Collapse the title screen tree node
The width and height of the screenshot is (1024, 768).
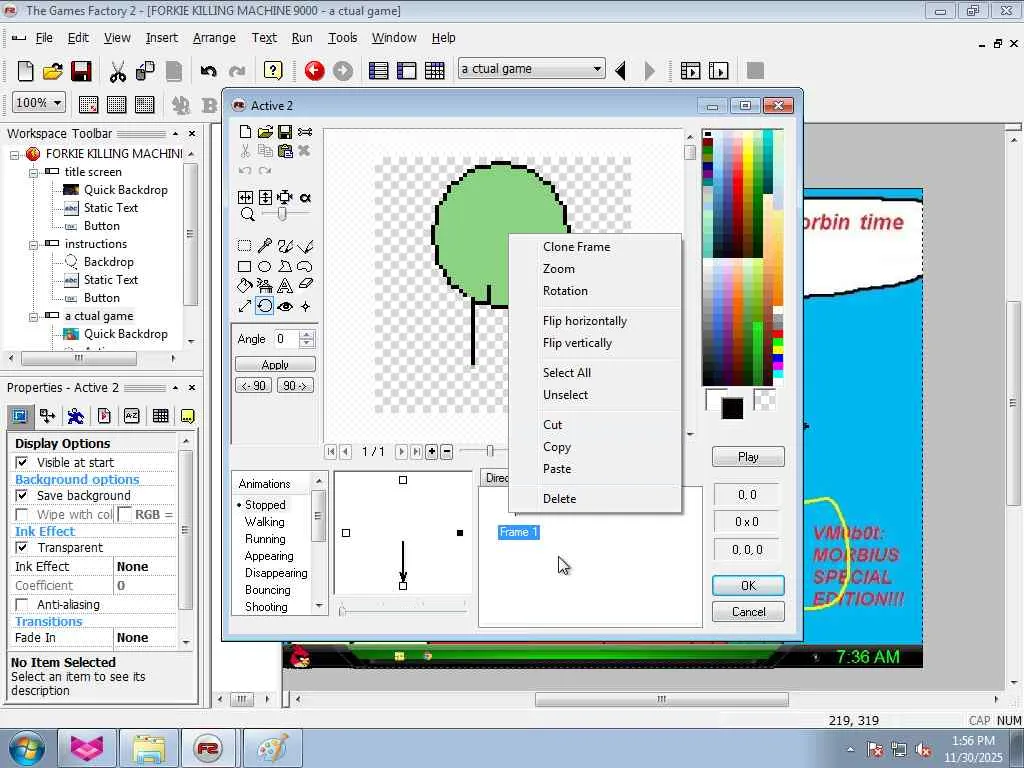click(33, 172)
